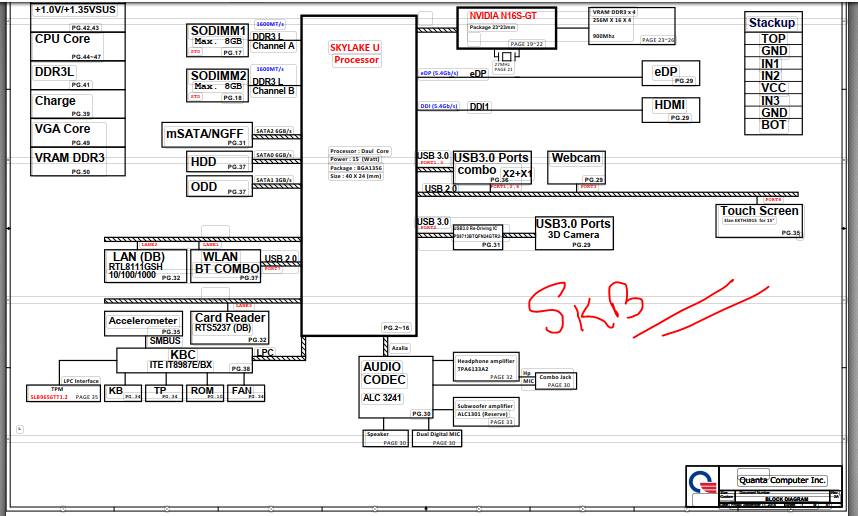858x516 pixels.
Task: Click the IN1 layer in Stackup
Action: coord(773,63)
